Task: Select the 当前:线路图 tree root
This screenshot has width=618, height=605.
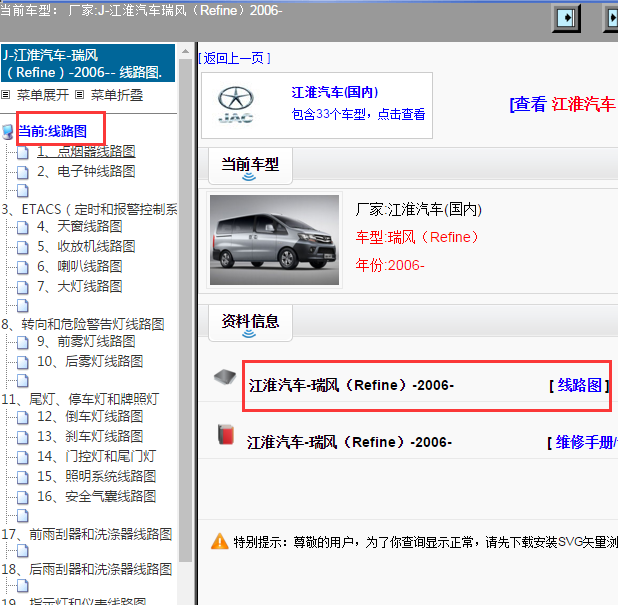Action: [x=52, y=131]
